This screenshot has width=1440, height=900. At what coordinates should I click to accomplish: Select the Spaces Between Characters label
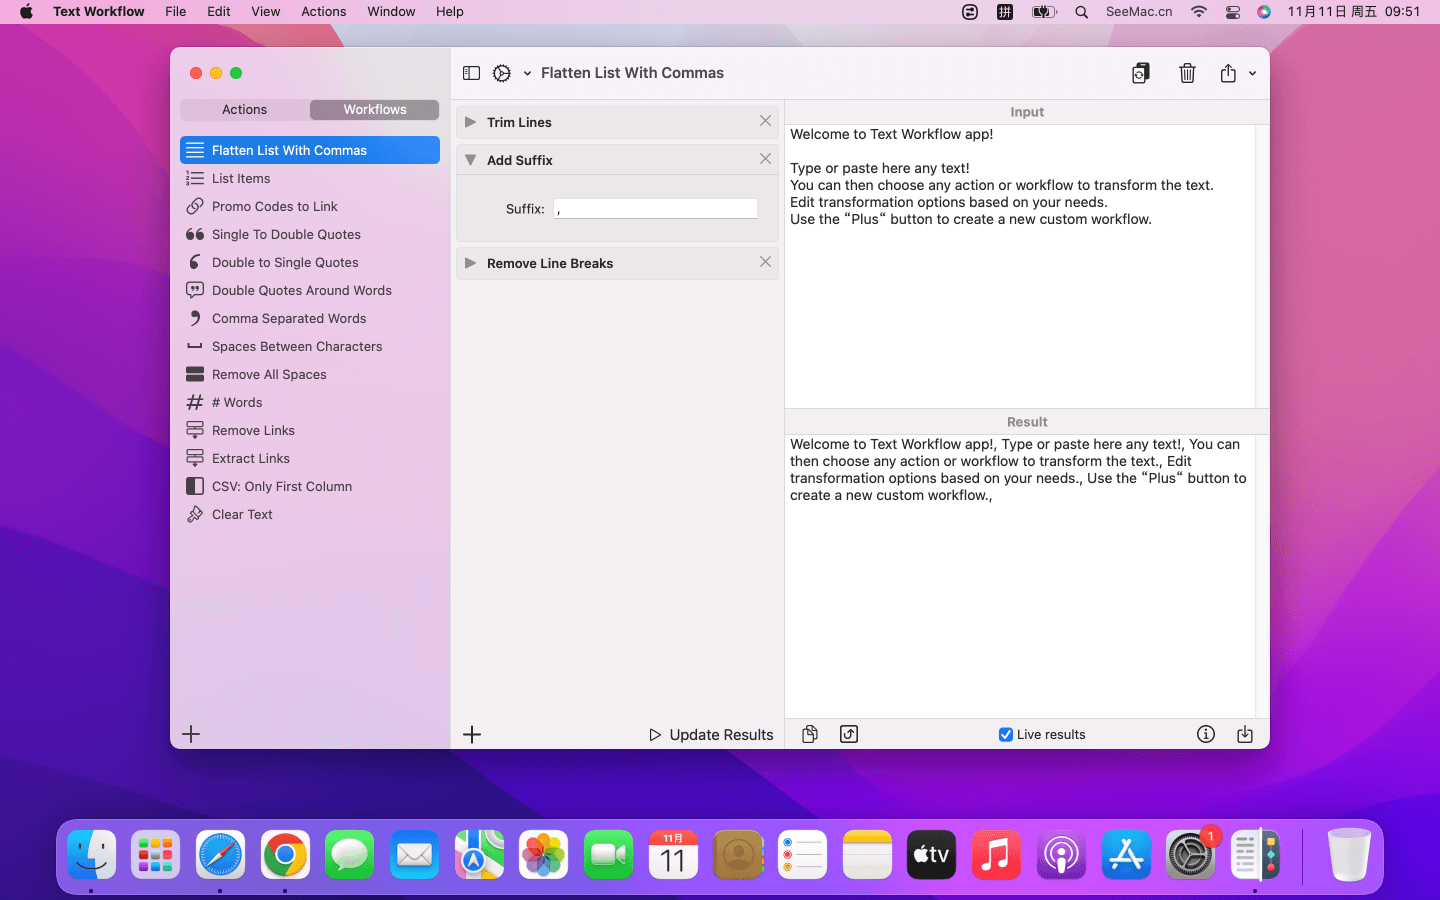click(297, 346)
